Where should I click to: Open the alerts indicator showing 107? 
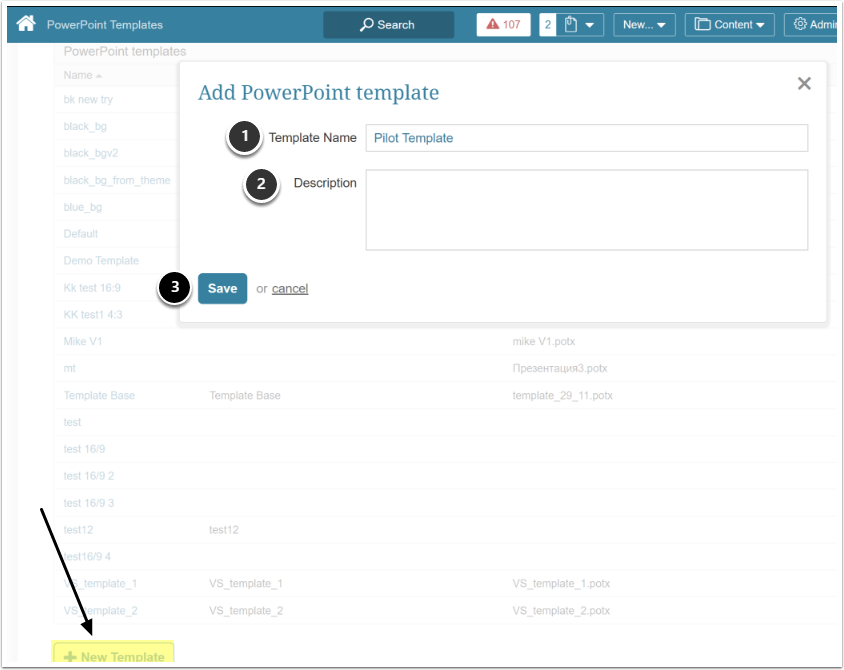[x=503, y=24]
